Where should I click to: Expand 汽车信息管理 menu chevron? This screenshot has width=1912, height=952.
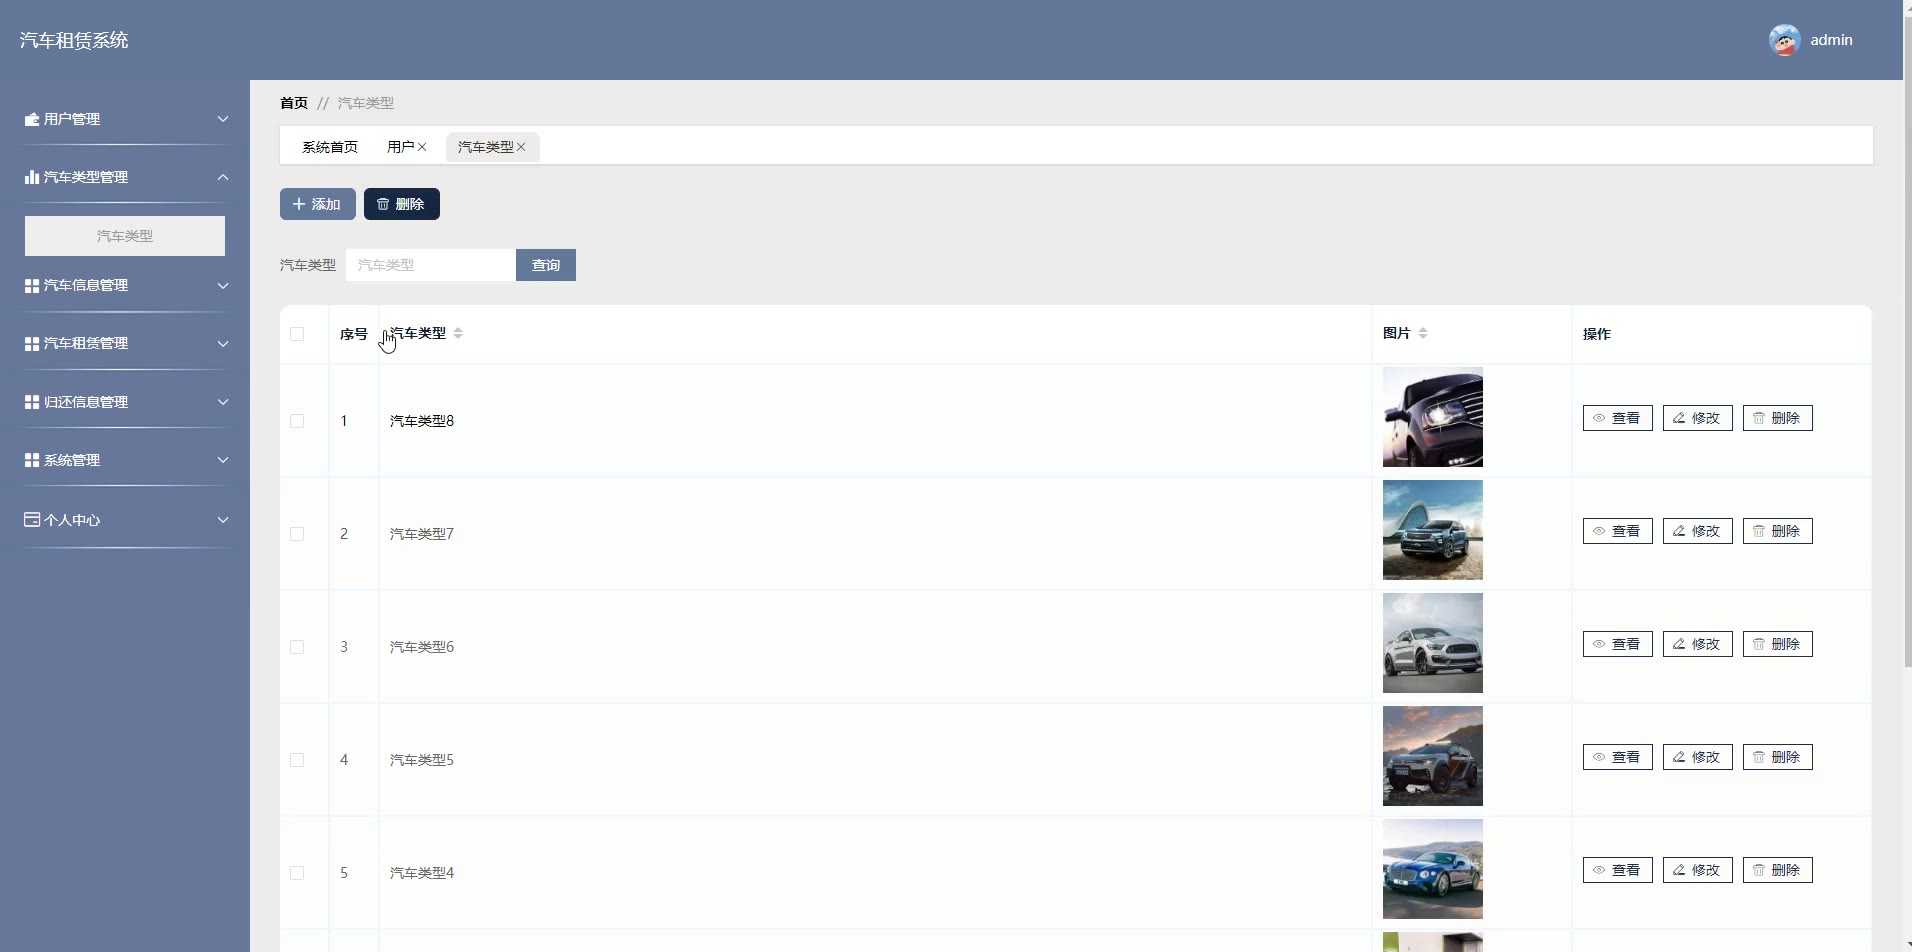pyautogui.click(x=223, y=285)
